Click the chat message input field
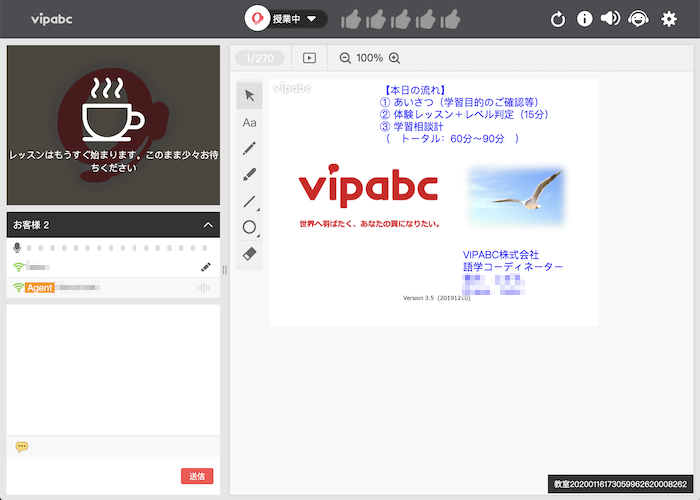 (94, 475)
